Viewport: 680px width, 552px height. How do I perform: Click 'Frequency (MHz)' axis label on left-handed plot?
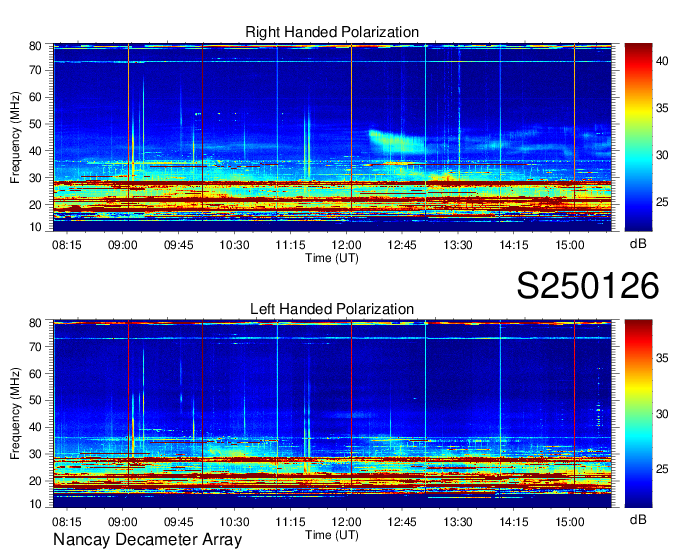click(x=15, y=414)
